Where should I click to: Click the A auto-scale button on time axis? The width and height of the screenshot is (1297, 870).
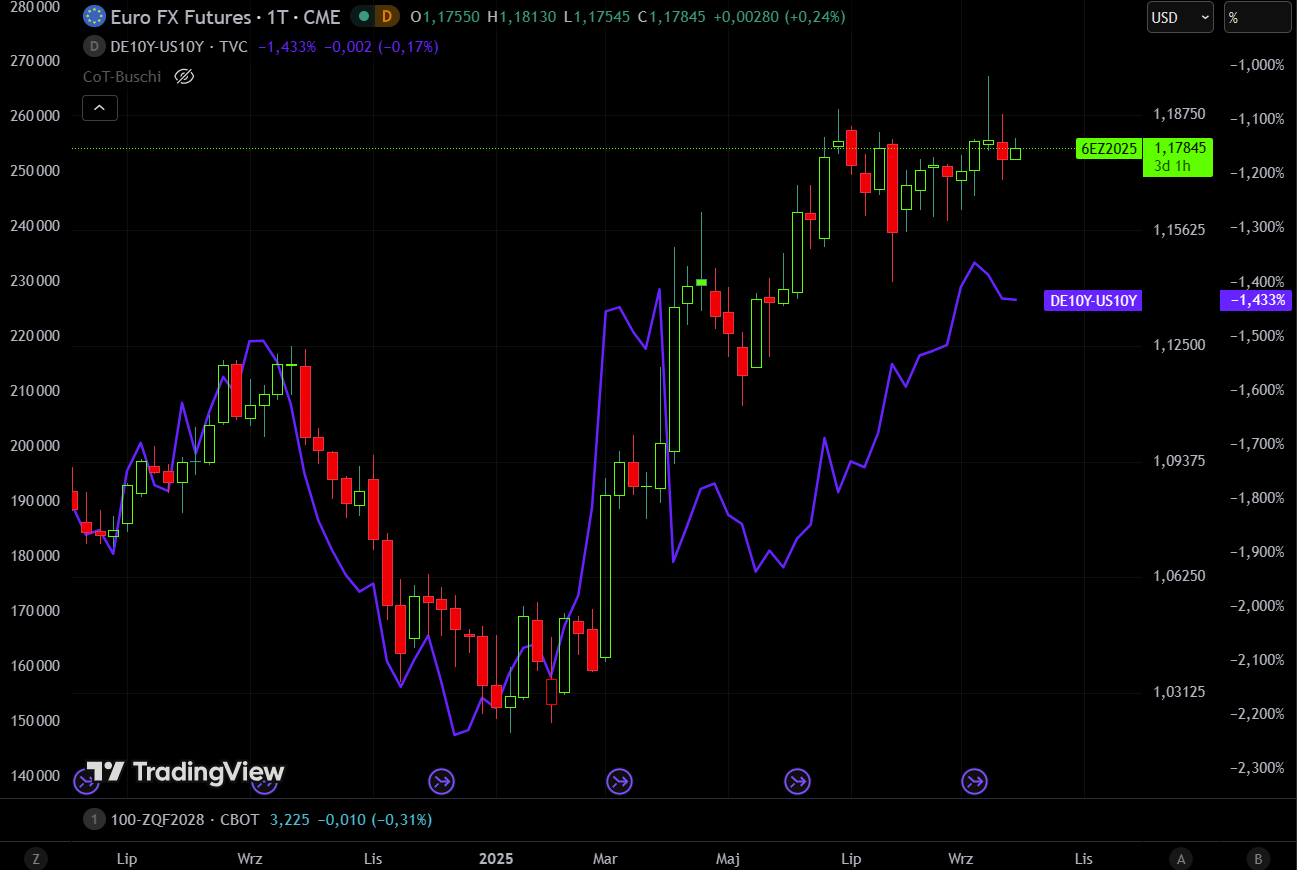coord(1181,858)
